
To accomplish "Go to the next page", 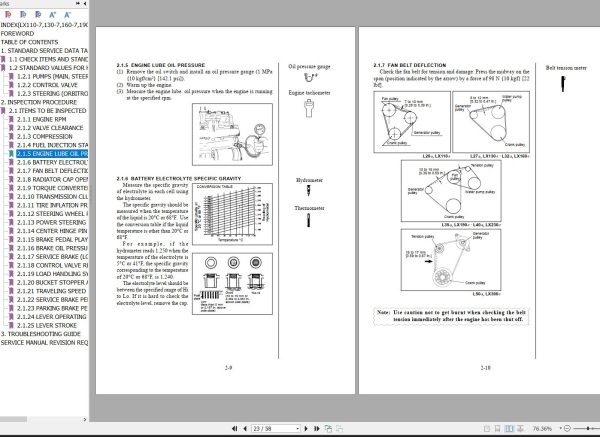I will 306,429.
